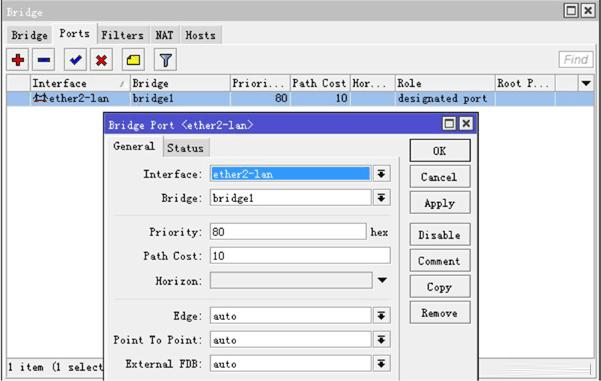Expand the Bridge dropdown list

pyautogui.click(x=381, y=198)
